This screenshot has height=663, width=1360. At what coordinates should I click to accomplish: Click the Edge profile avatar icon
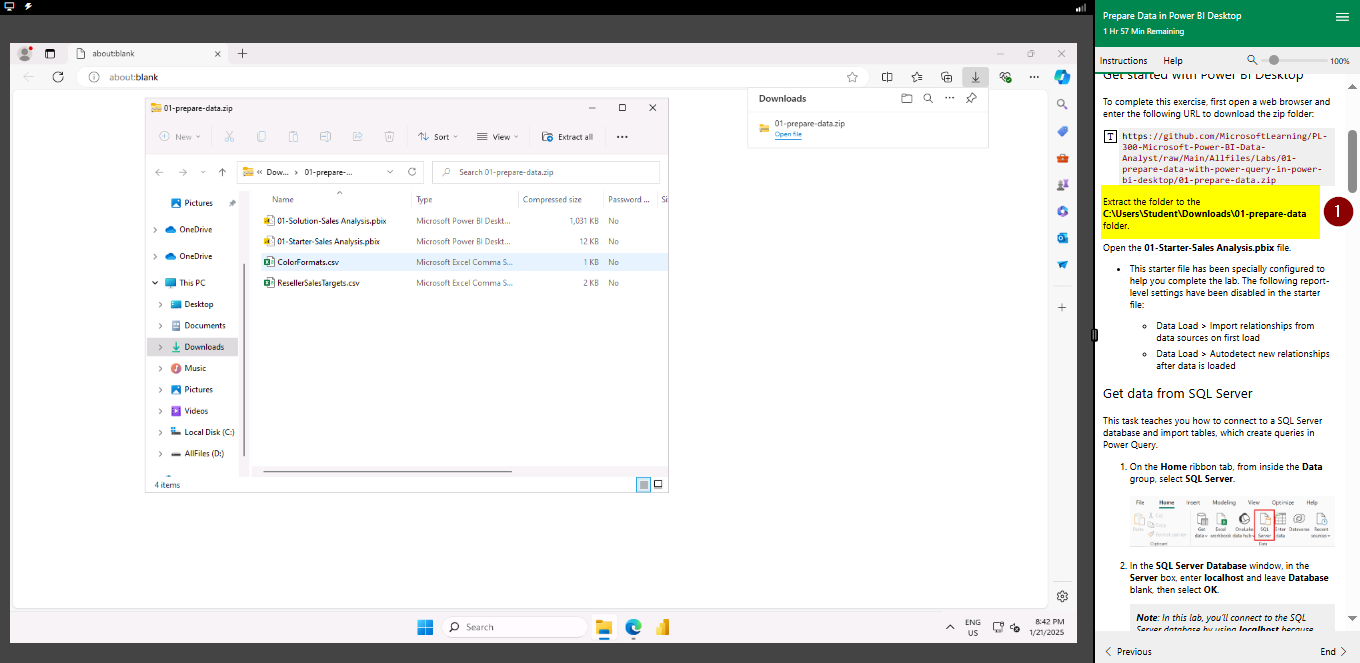(x=25, y=53)
